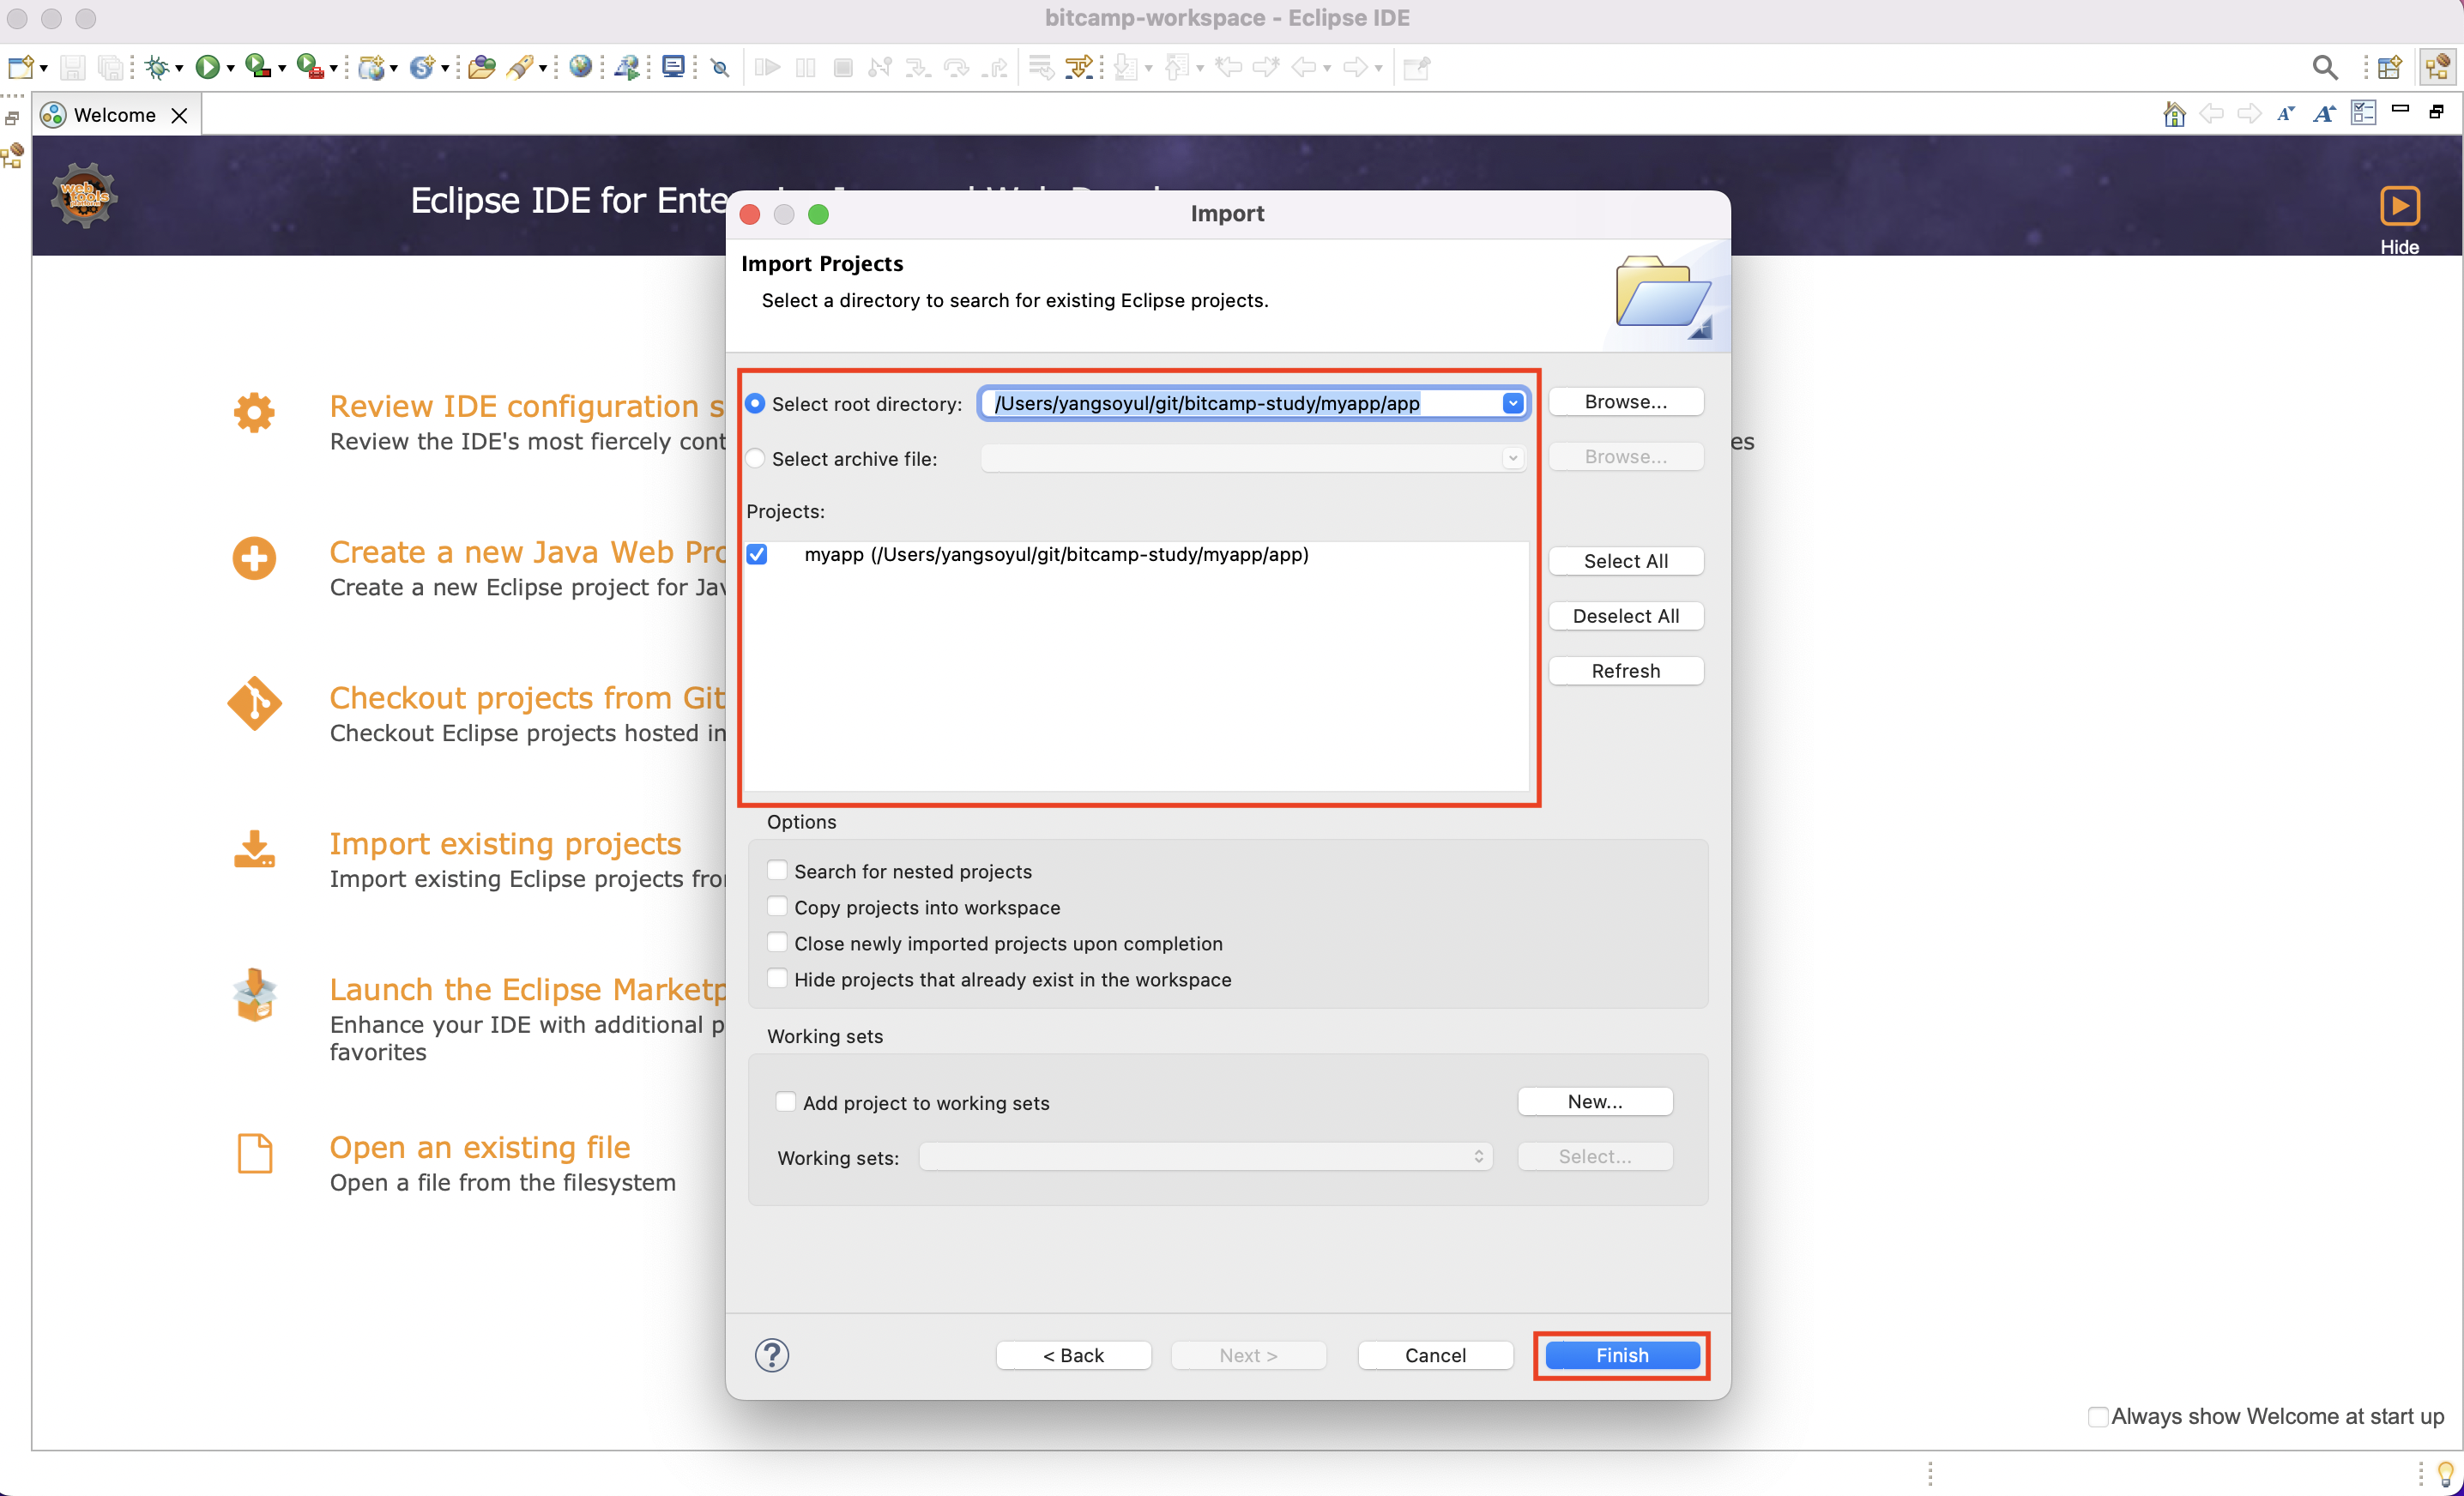Click the Welcome page Home icon

pyautogui.click(x=2173, y=114)
